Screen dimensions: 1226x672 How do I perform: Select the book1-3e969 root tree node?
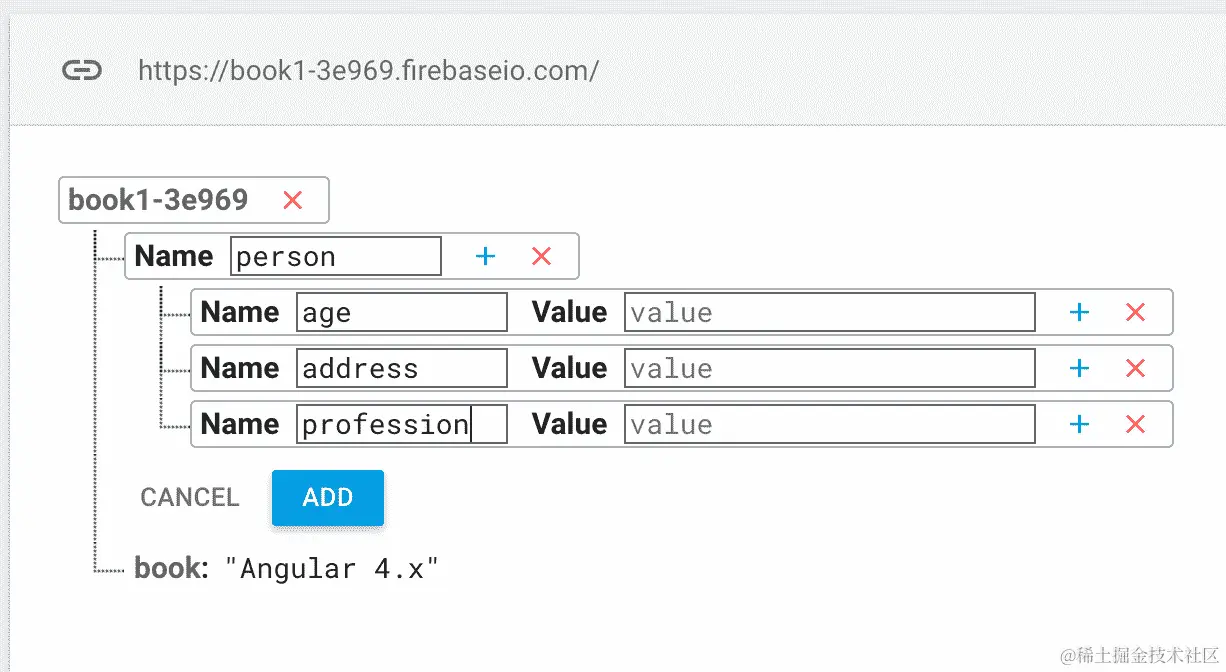tap(158, 200)
